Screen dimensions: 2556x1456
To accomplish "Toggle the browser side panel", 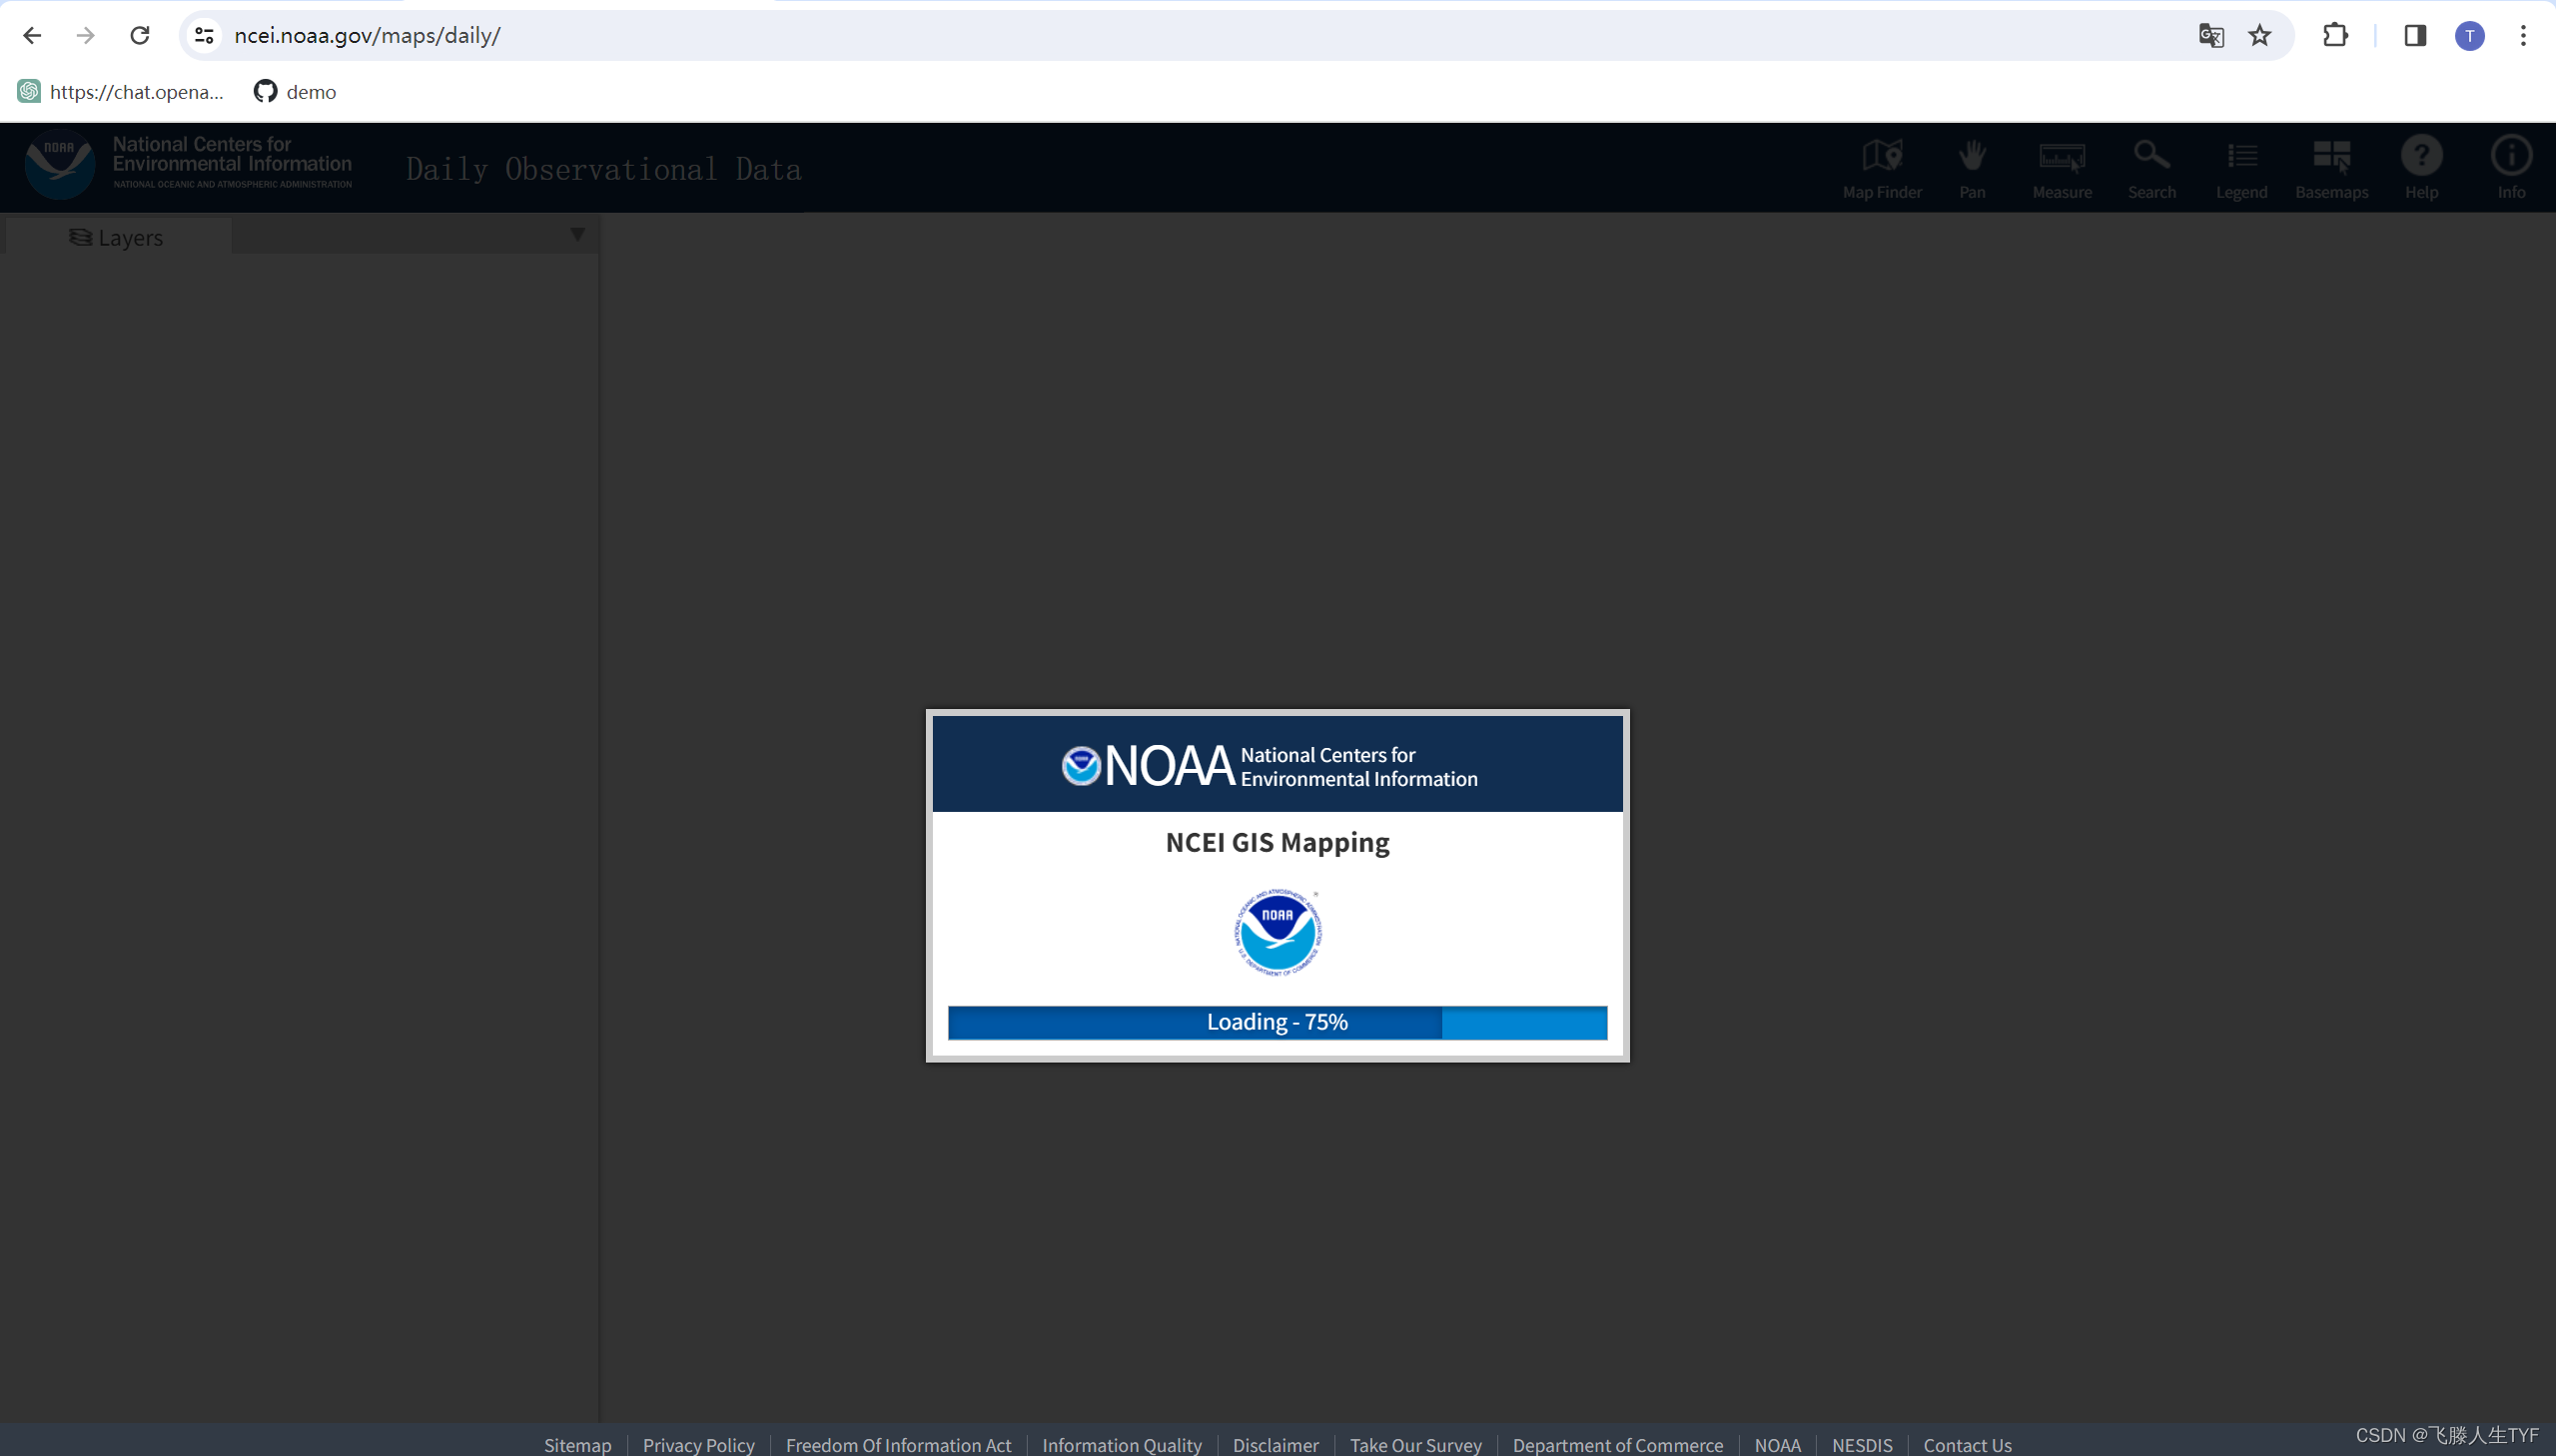I will 2415,36.
